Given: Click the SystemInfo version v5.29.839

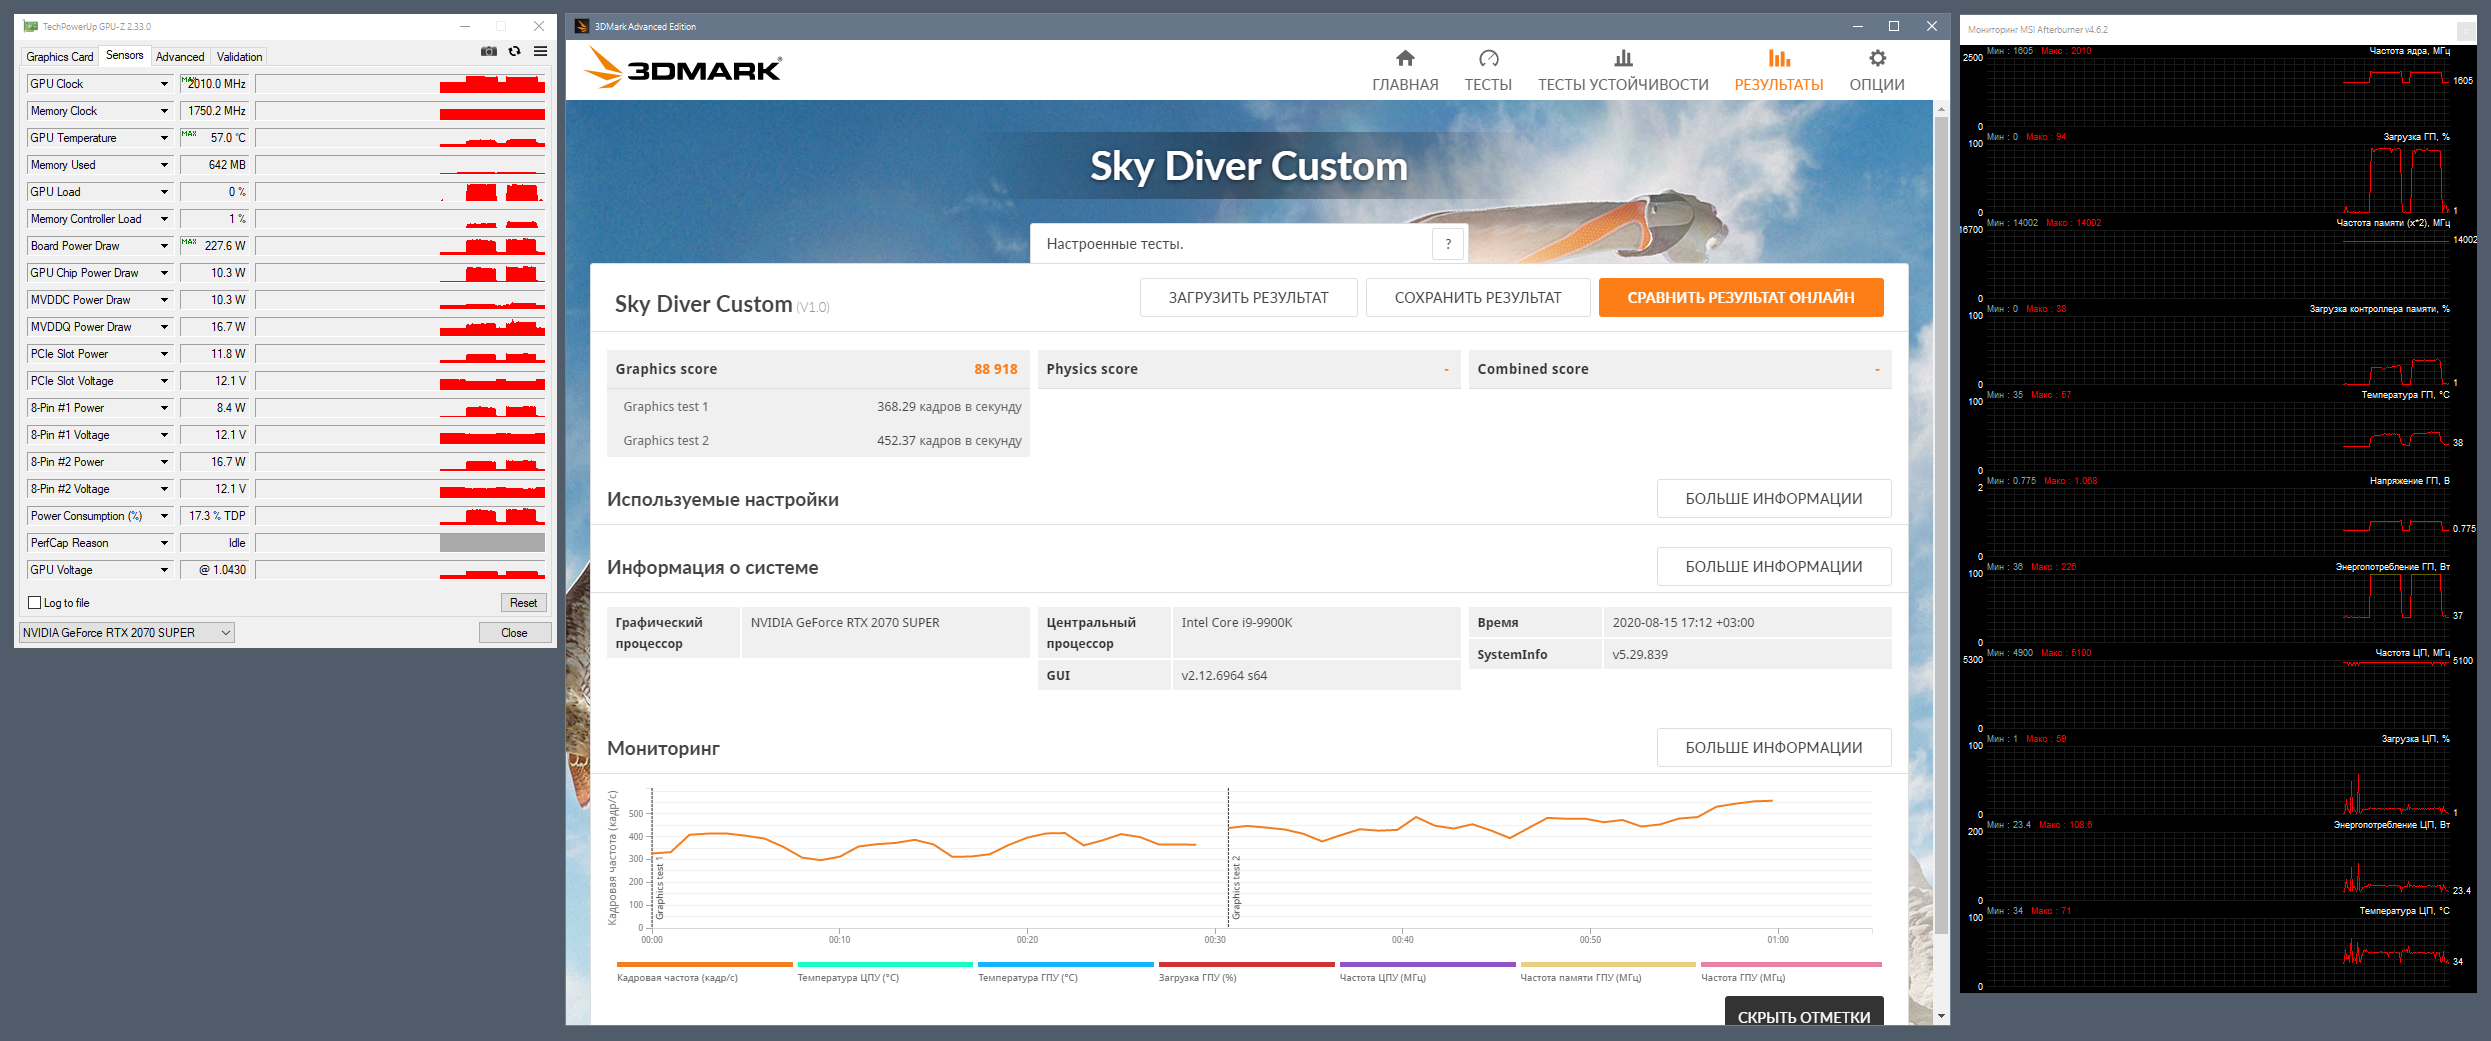Looking at the screenshot, I should click(x=1640, y=655).
